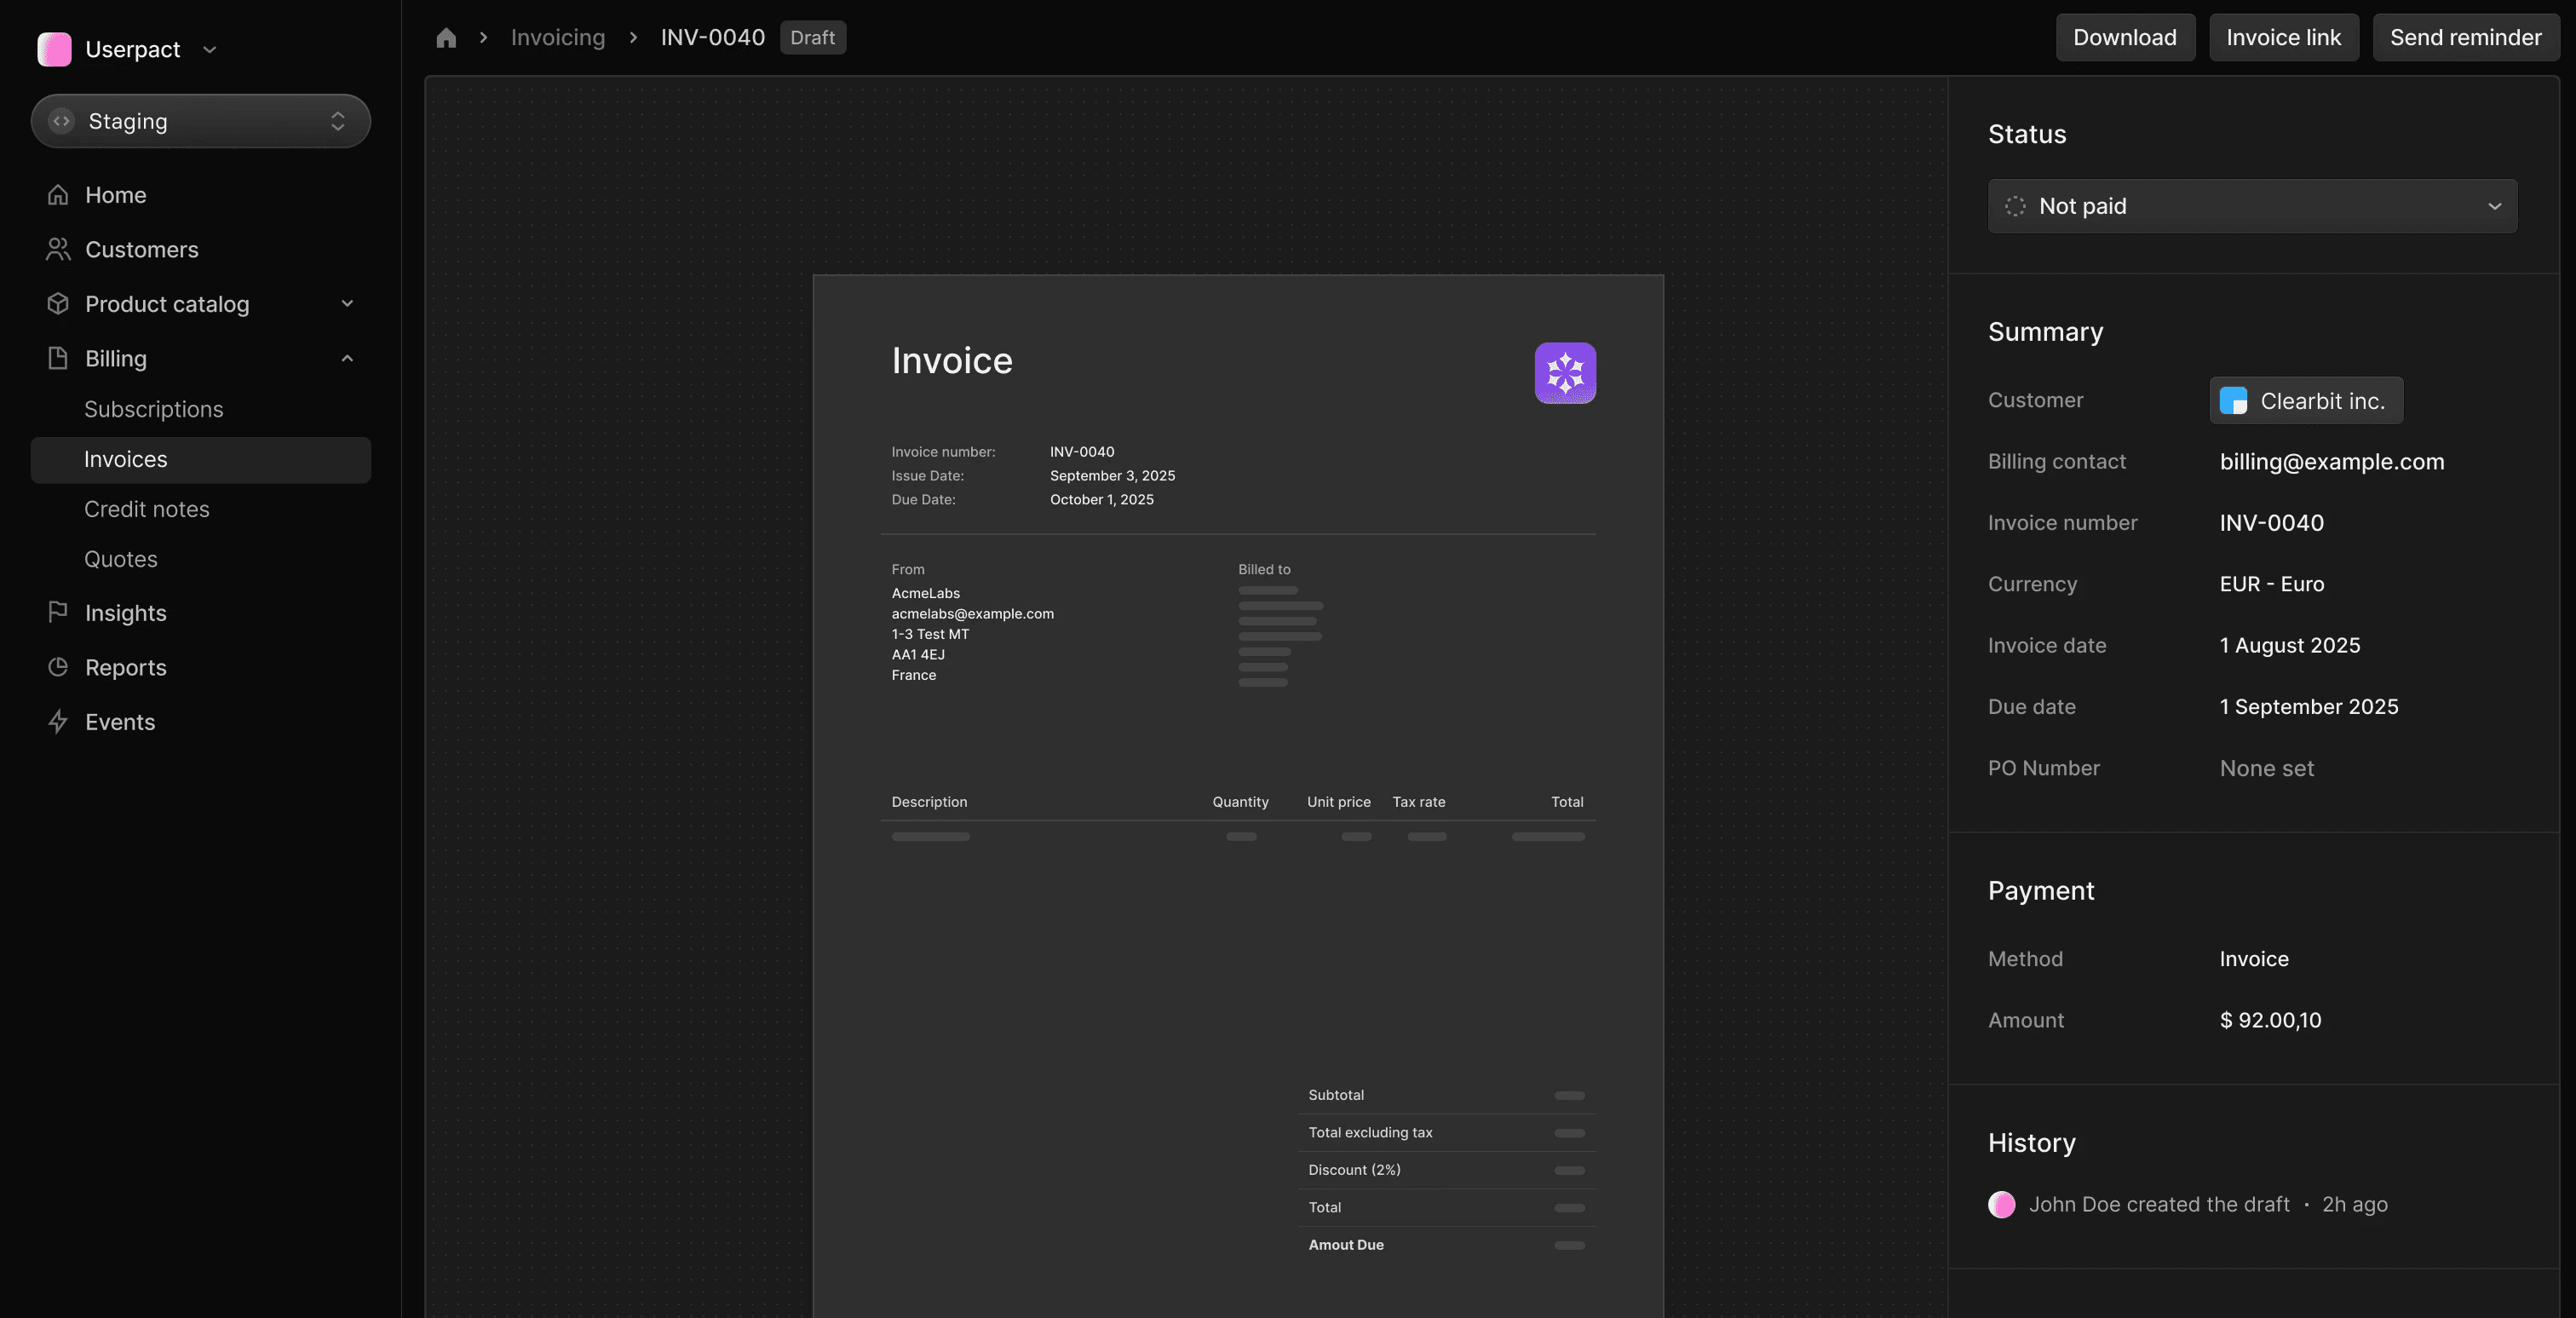Expand the Product catalog section

click(x=347, y=304)
